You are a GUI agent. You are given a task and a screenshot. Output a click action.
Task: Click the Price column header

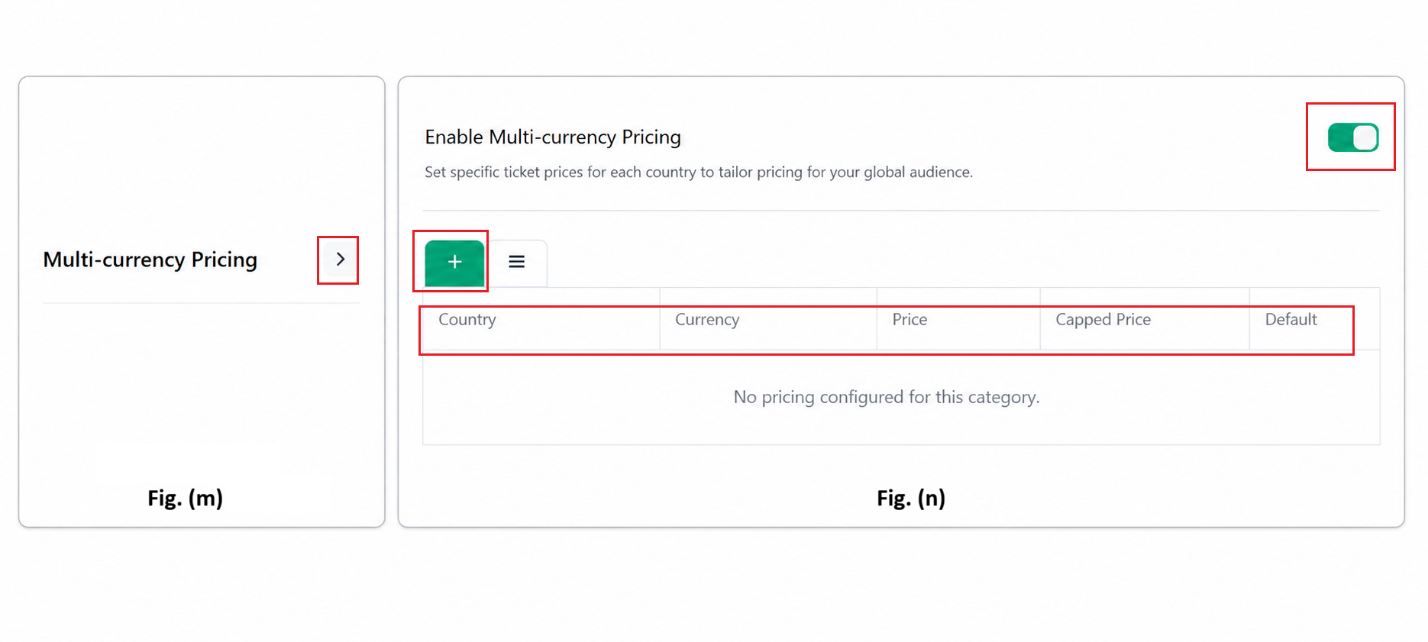(910, 320)
